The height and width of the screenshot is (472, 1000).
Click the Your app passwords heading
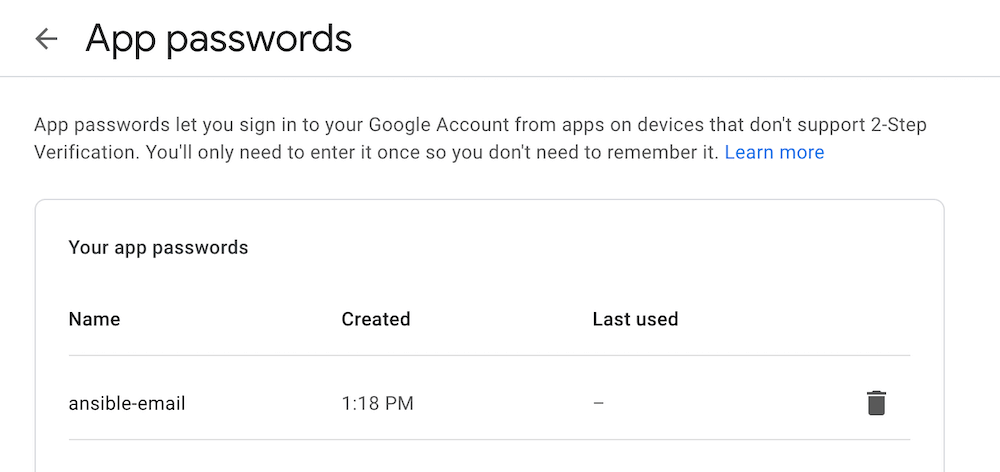(x=158, y=247)
